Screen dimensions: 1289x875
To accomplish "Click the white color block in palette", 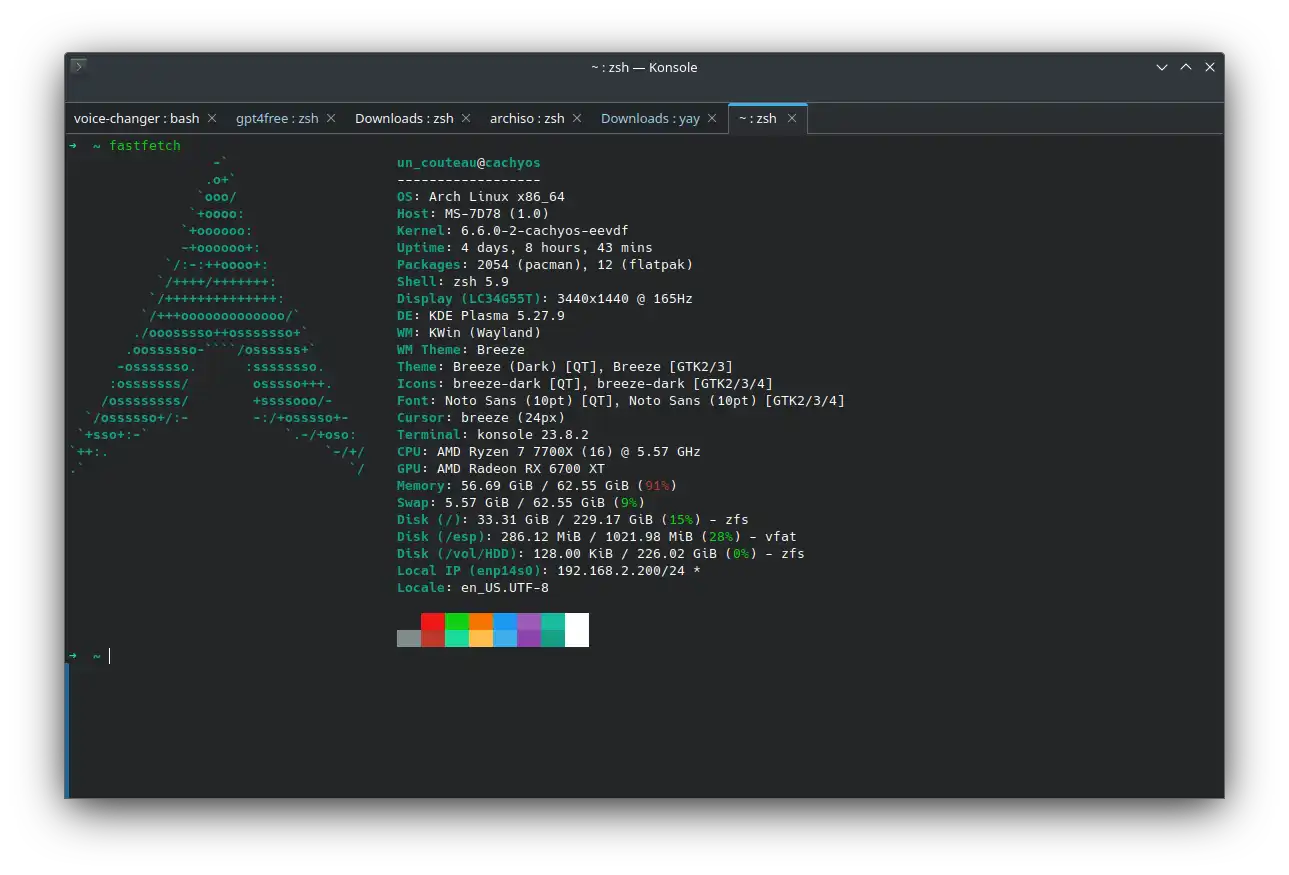I will [577, 630].
